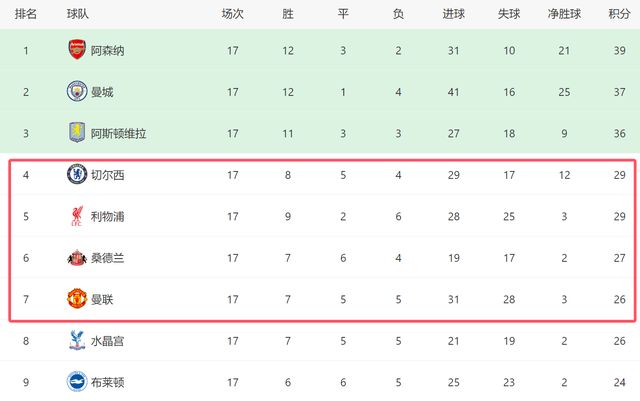Click the Aston Villa crest icon
Viewport: 640px width, 401px height.
coord(76,134)
